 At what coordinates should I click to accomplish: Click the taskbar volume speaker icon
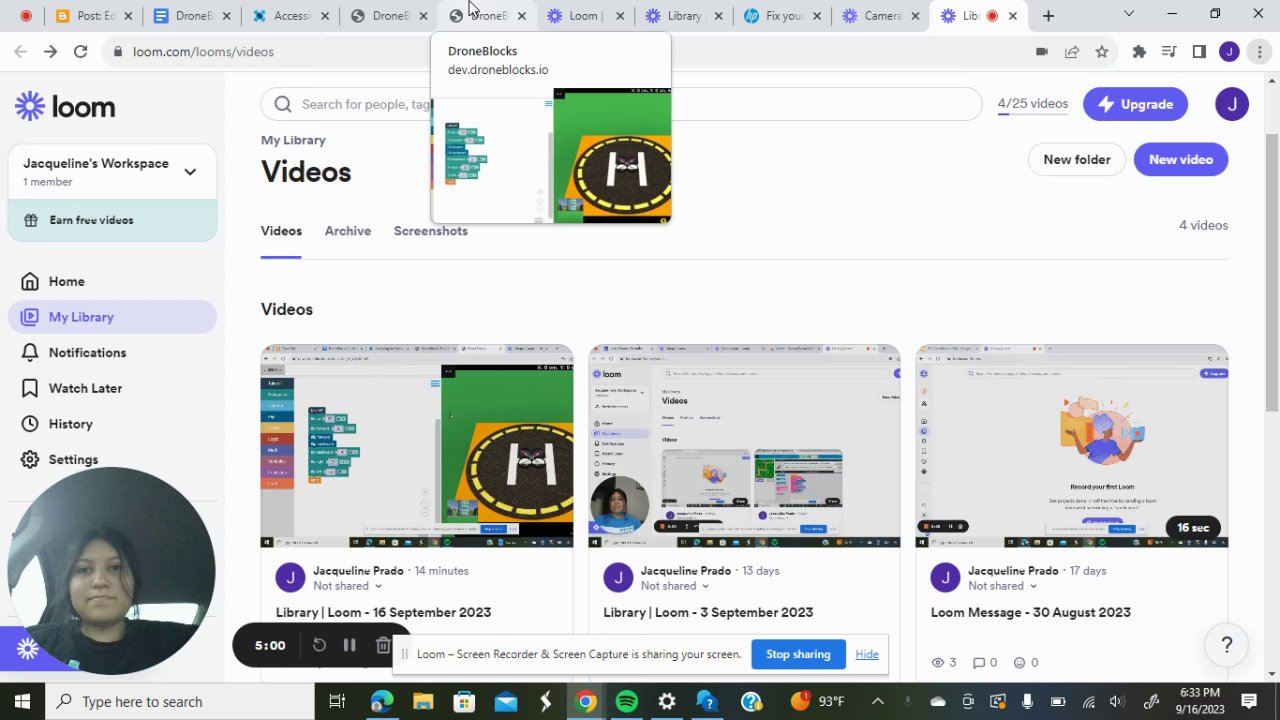1117,702
